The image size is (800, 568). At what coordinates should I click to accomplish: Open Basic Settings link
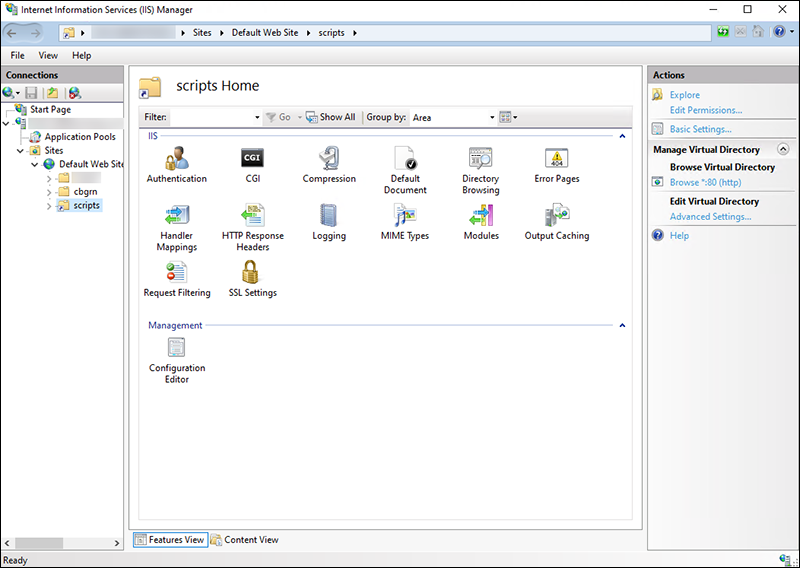(x=701, y=129)
